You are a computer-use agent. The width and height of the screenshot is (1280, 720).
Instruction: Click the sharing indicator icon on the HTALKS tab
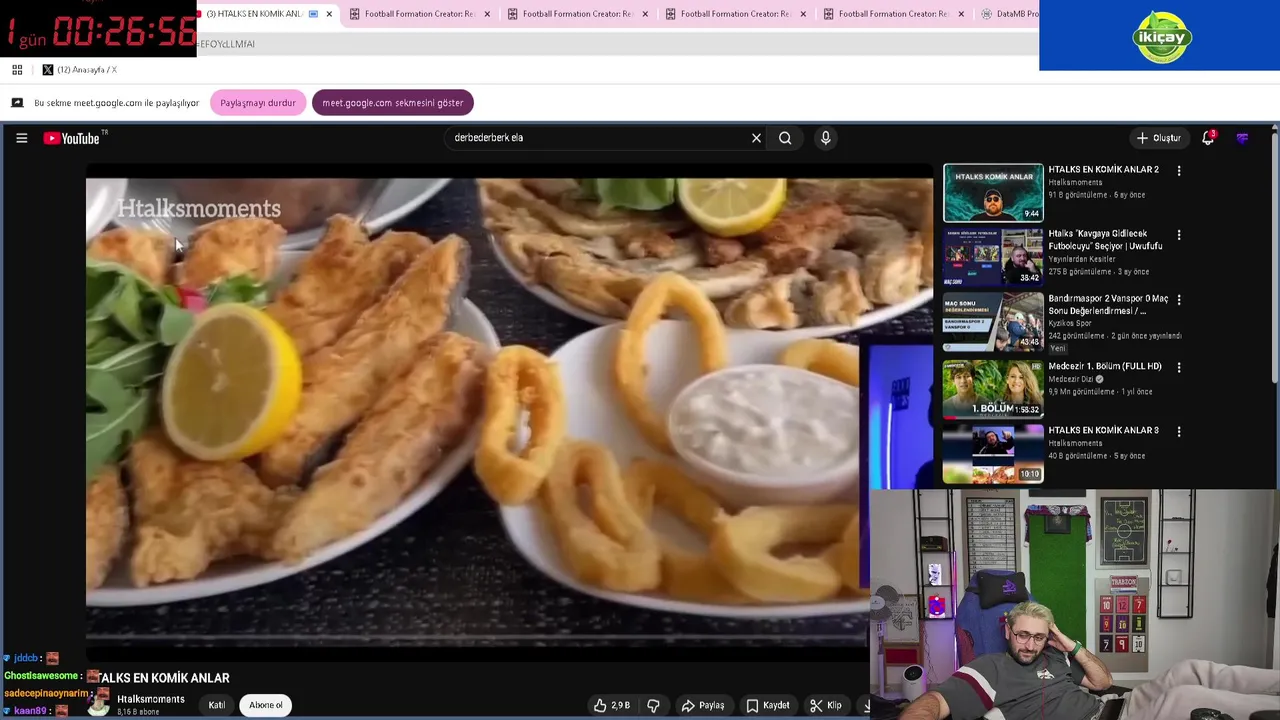pyautogui.click(x=313, y=14)
